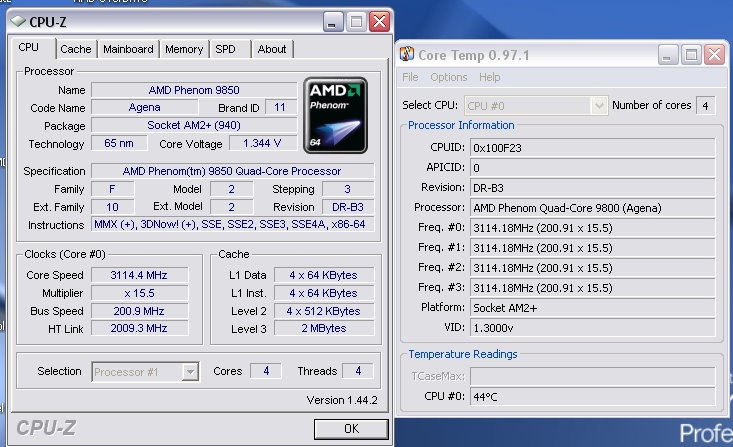
Task: Click the Revision DR-B3 field in Core Temp
Action: (592, 188)
